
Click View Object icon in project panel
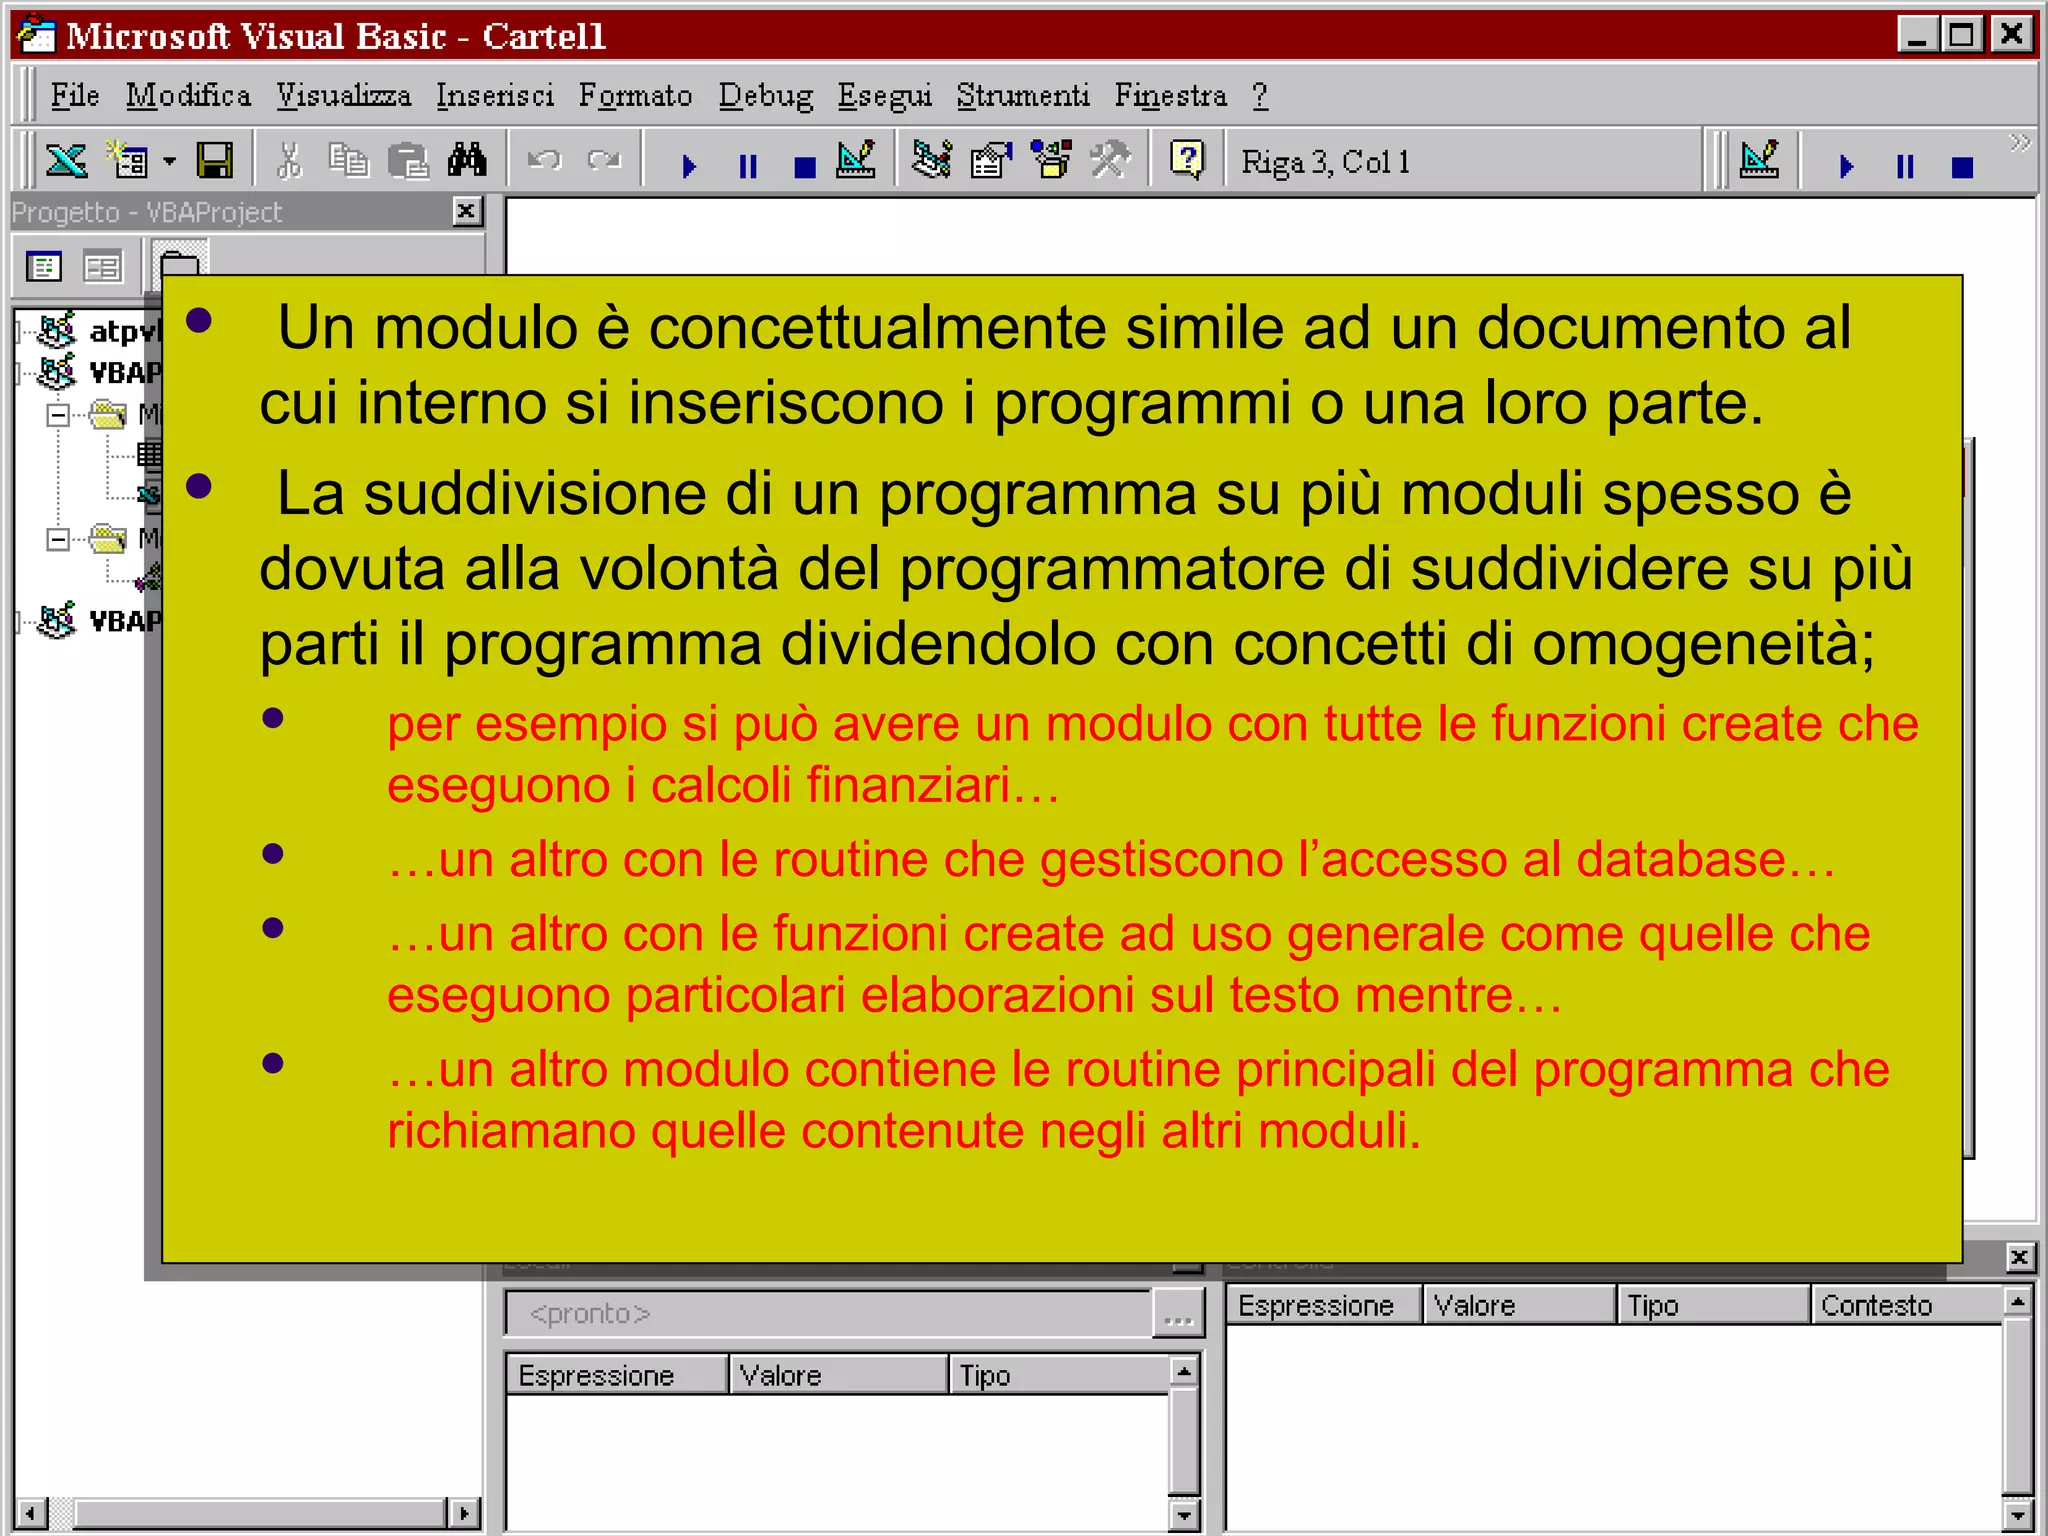coord(103,267)
